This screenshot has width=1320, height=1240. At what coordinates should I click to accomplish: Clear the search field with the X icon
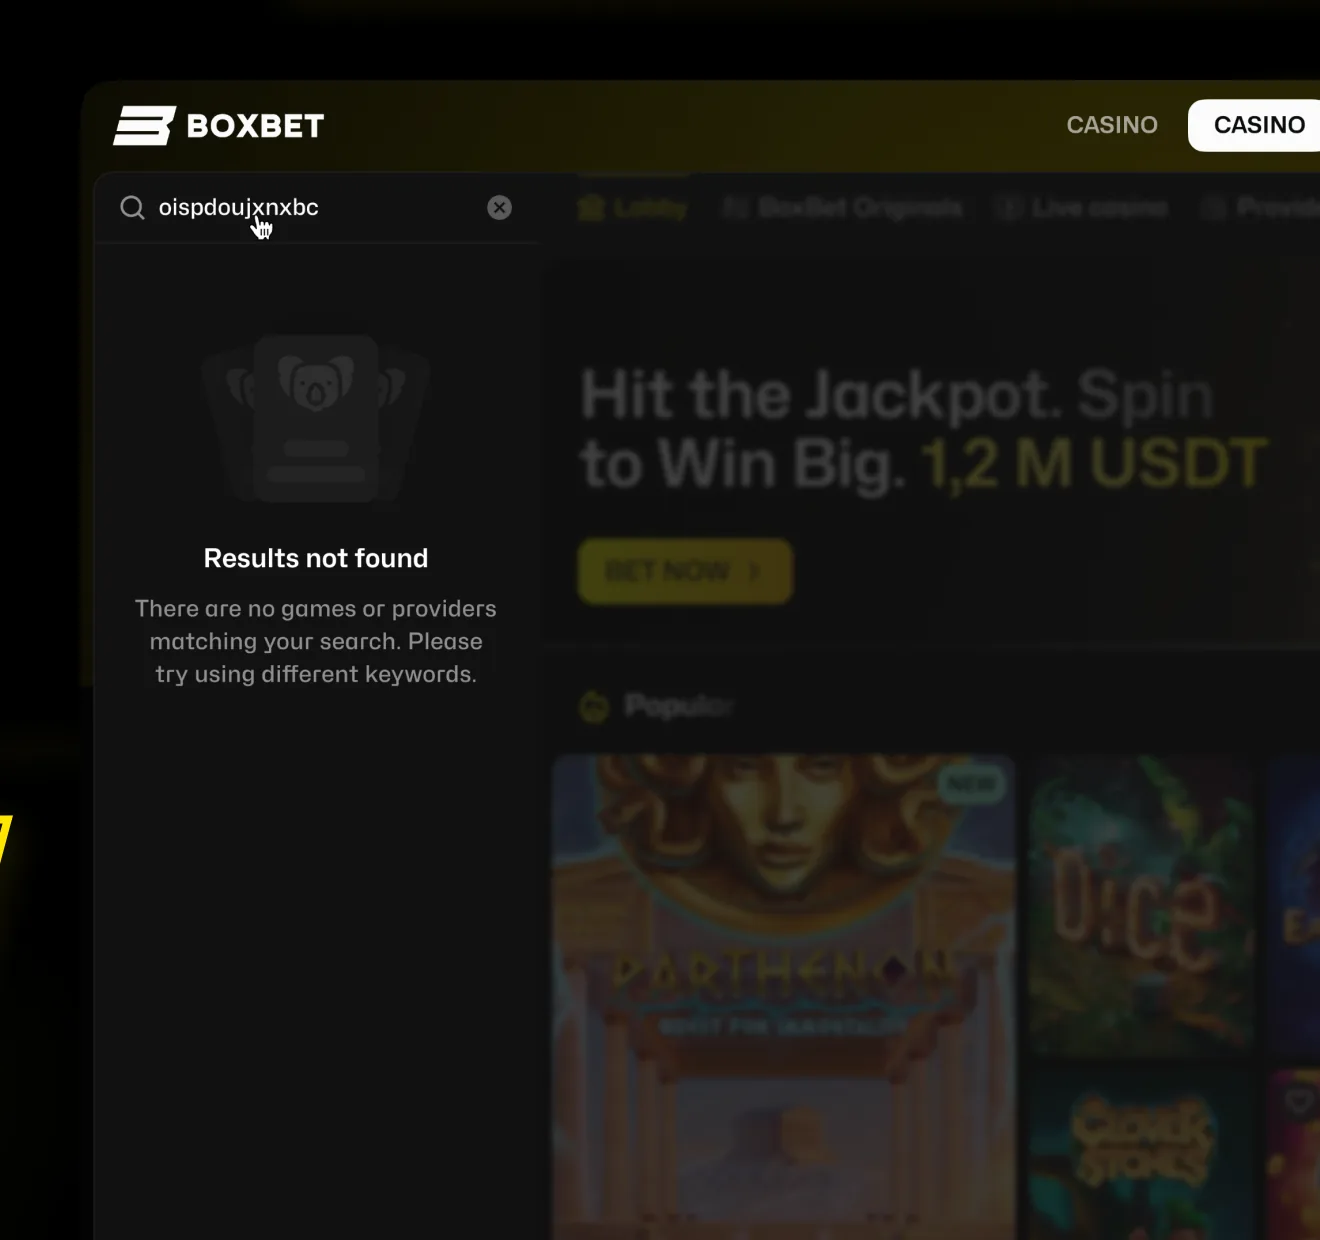click(499, 207)
